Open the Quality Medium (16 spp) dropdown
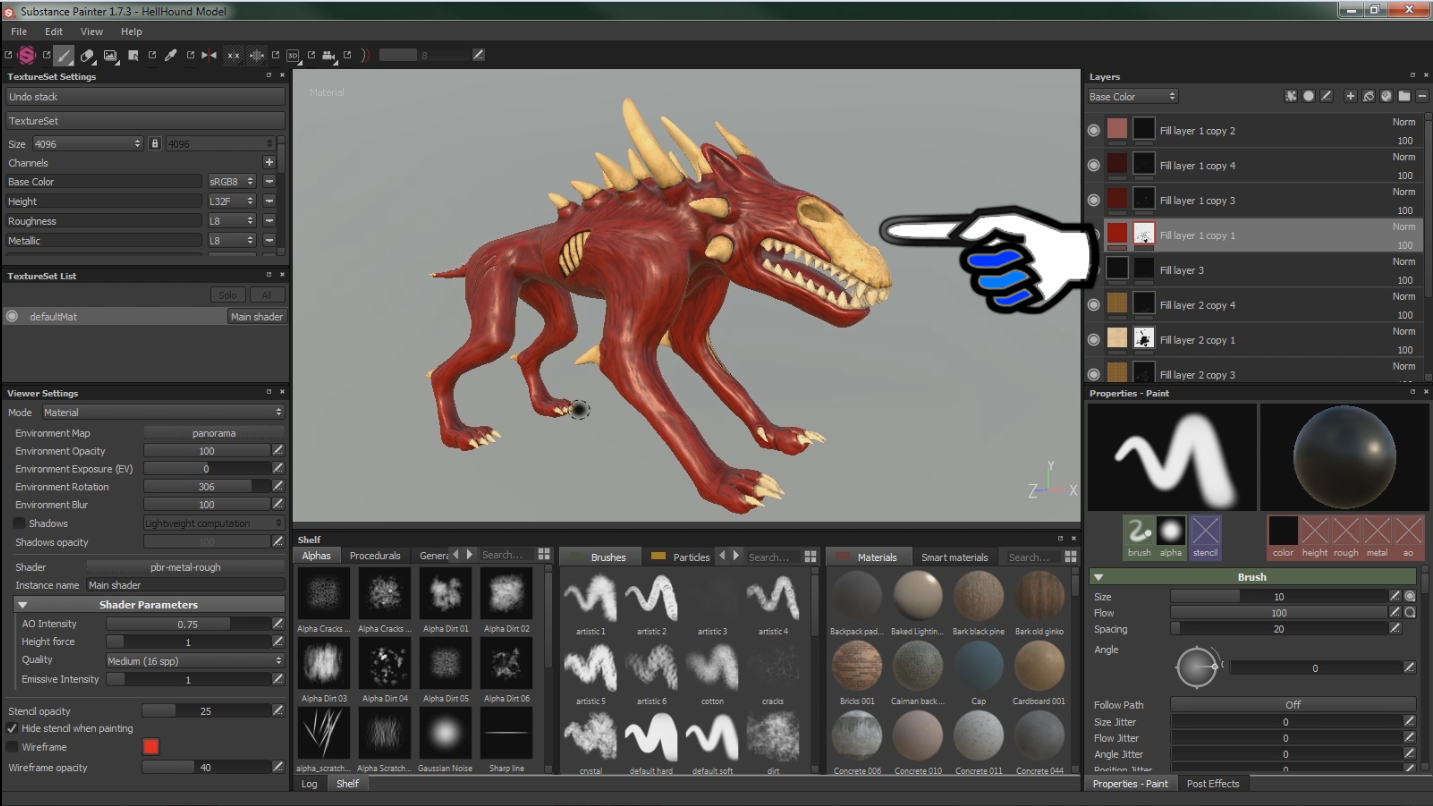 (194, 661)
